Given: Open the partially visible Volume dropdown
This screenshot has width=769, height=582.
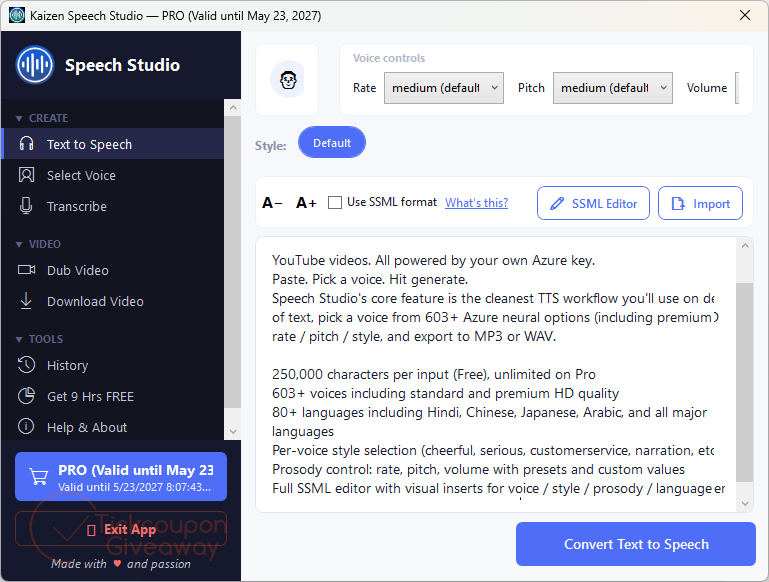Looking at the screenshot, I should [737, 88].
